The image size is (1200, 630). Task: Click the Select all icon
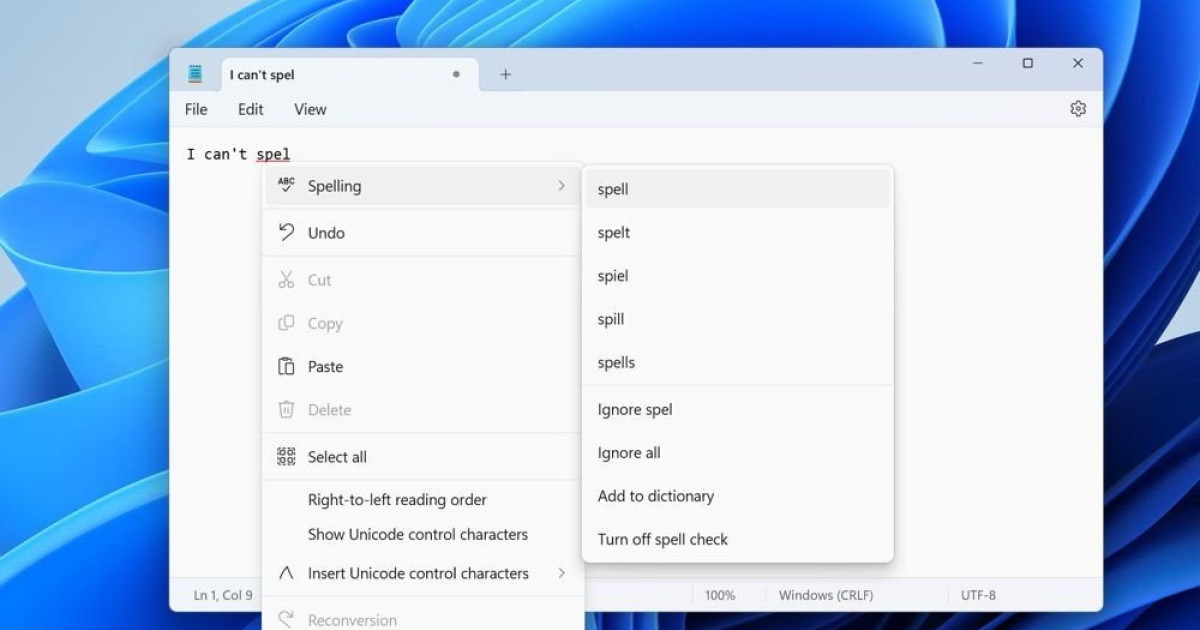coord(284,456)
